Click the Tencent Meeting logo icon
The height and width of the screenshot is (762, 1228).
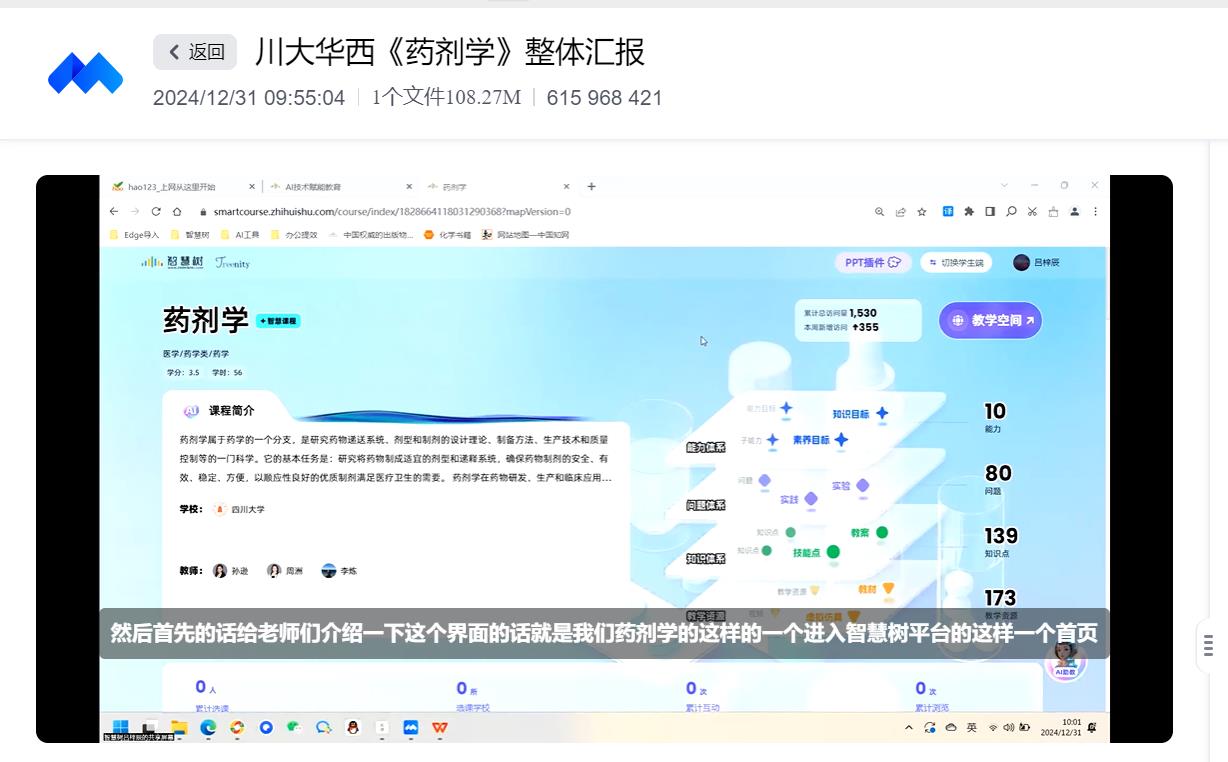pyautogui.click(x=85, y=74)
